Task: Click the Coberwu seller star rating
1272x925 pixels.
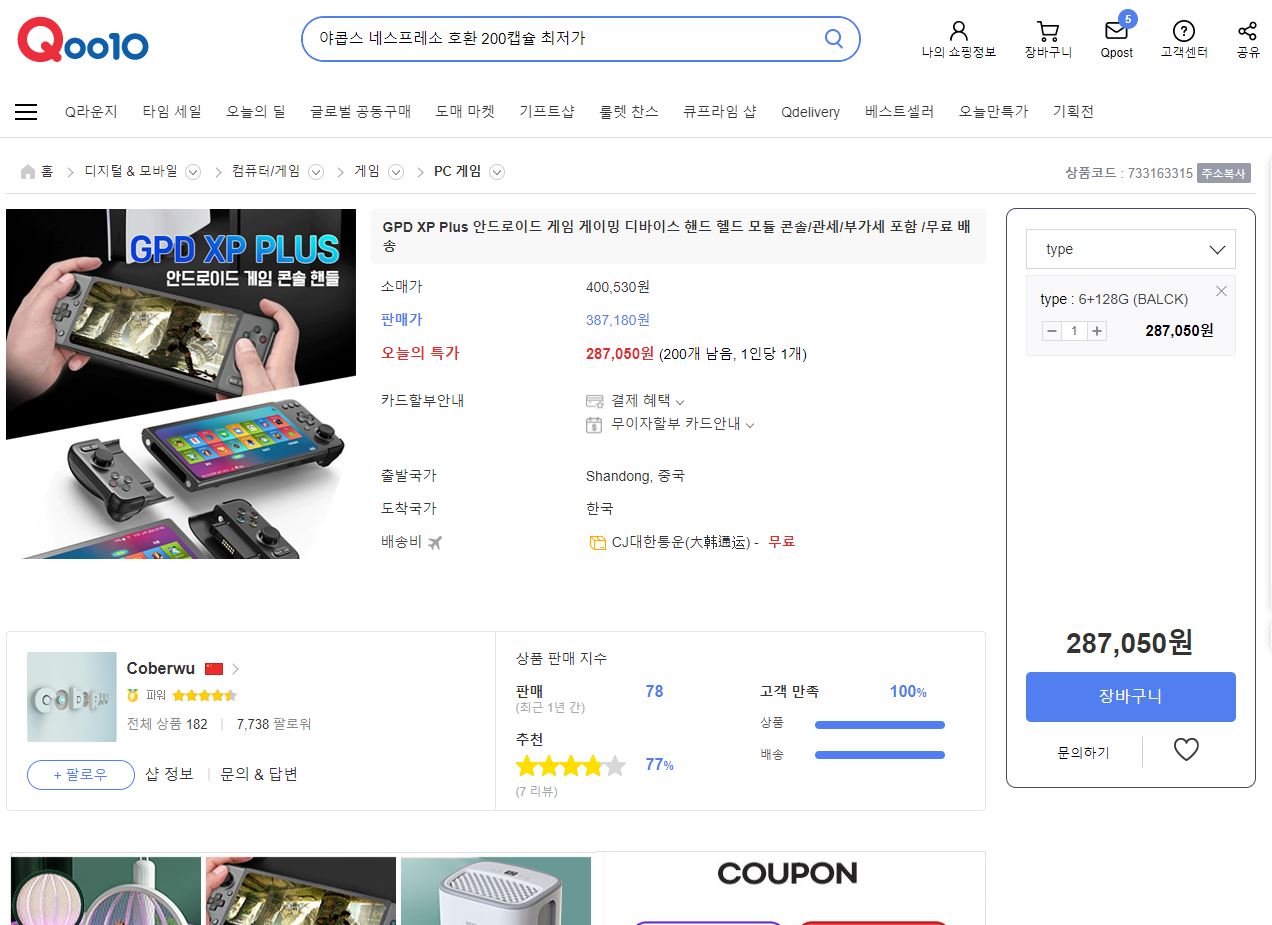Action: tap(204, 695)
